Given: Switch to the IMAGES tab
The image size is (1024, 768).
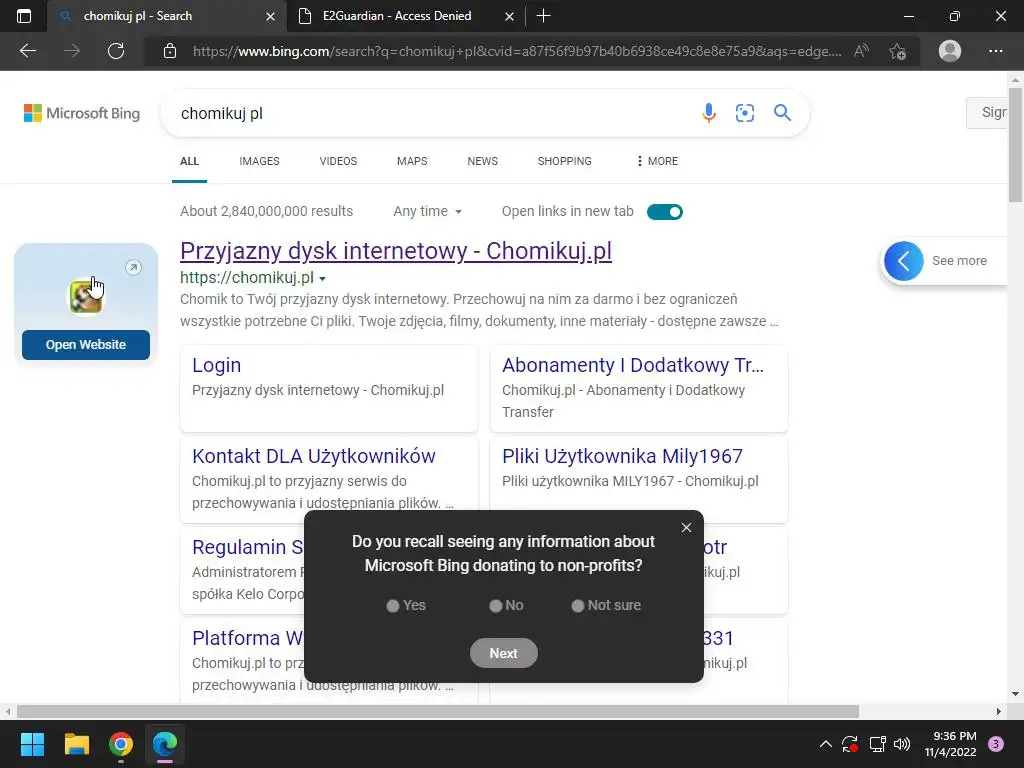Looking at the screenshot, I should click(259, 161).
